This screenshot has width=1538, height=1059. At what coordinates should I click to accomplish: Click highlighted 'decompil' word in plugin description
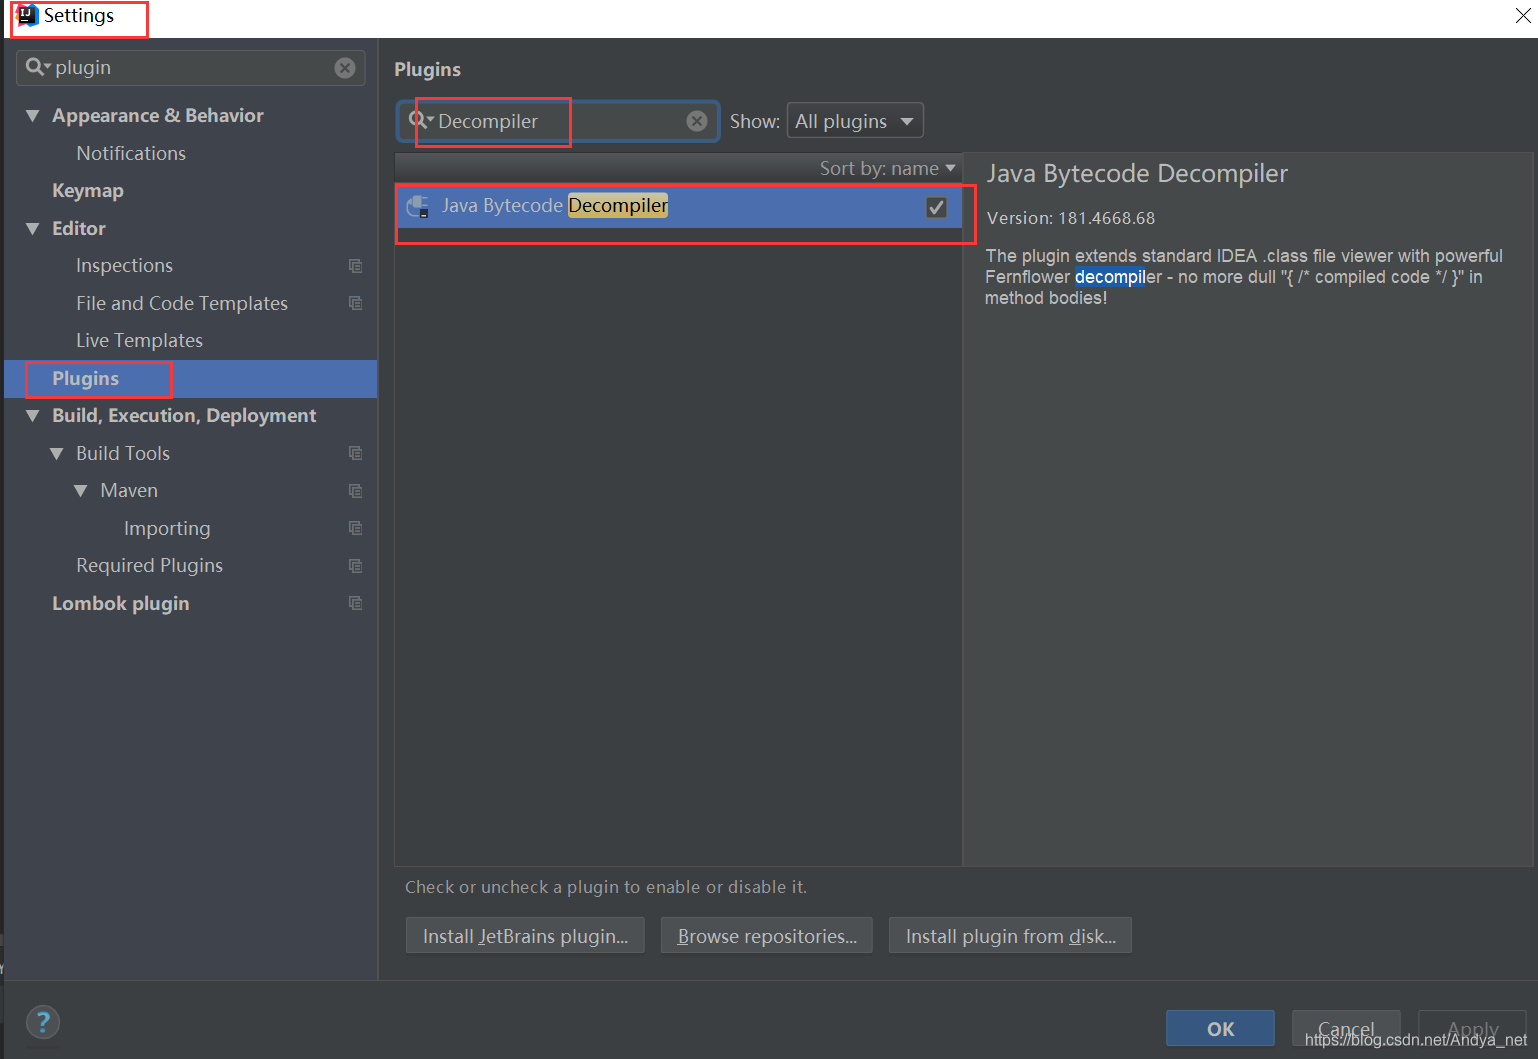click(1109, 277)
